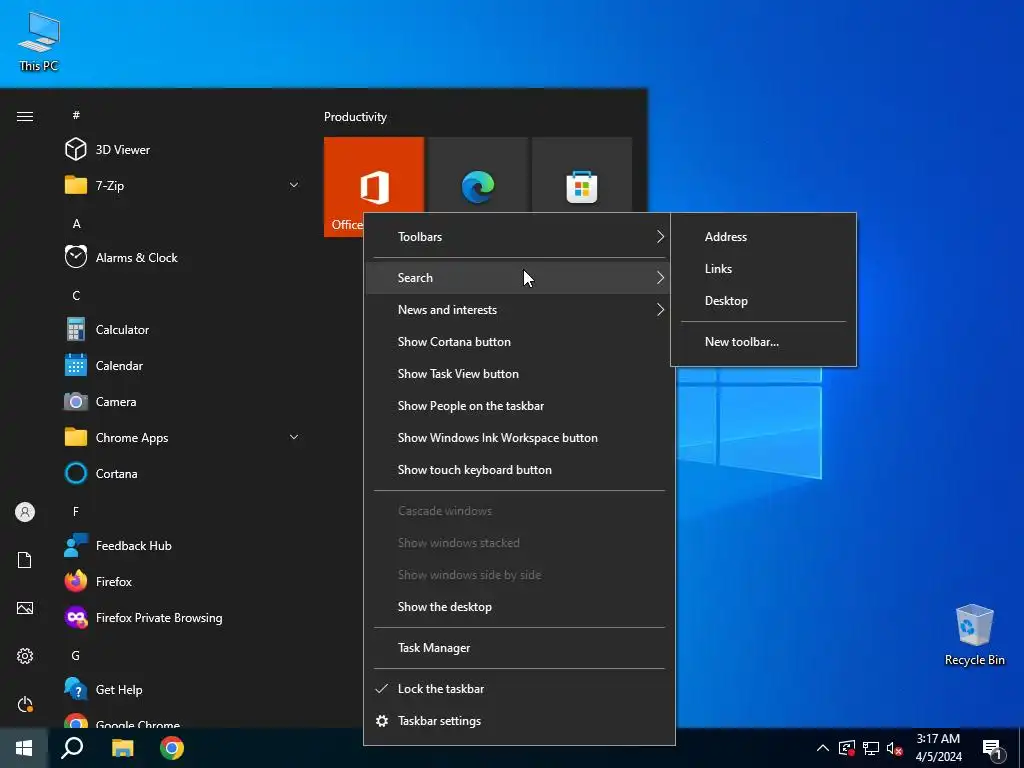The height and width of the screenshot is (768, 1024).
Task: Toggle Show Windows Ink Workspace button
Action: [519, 438]
